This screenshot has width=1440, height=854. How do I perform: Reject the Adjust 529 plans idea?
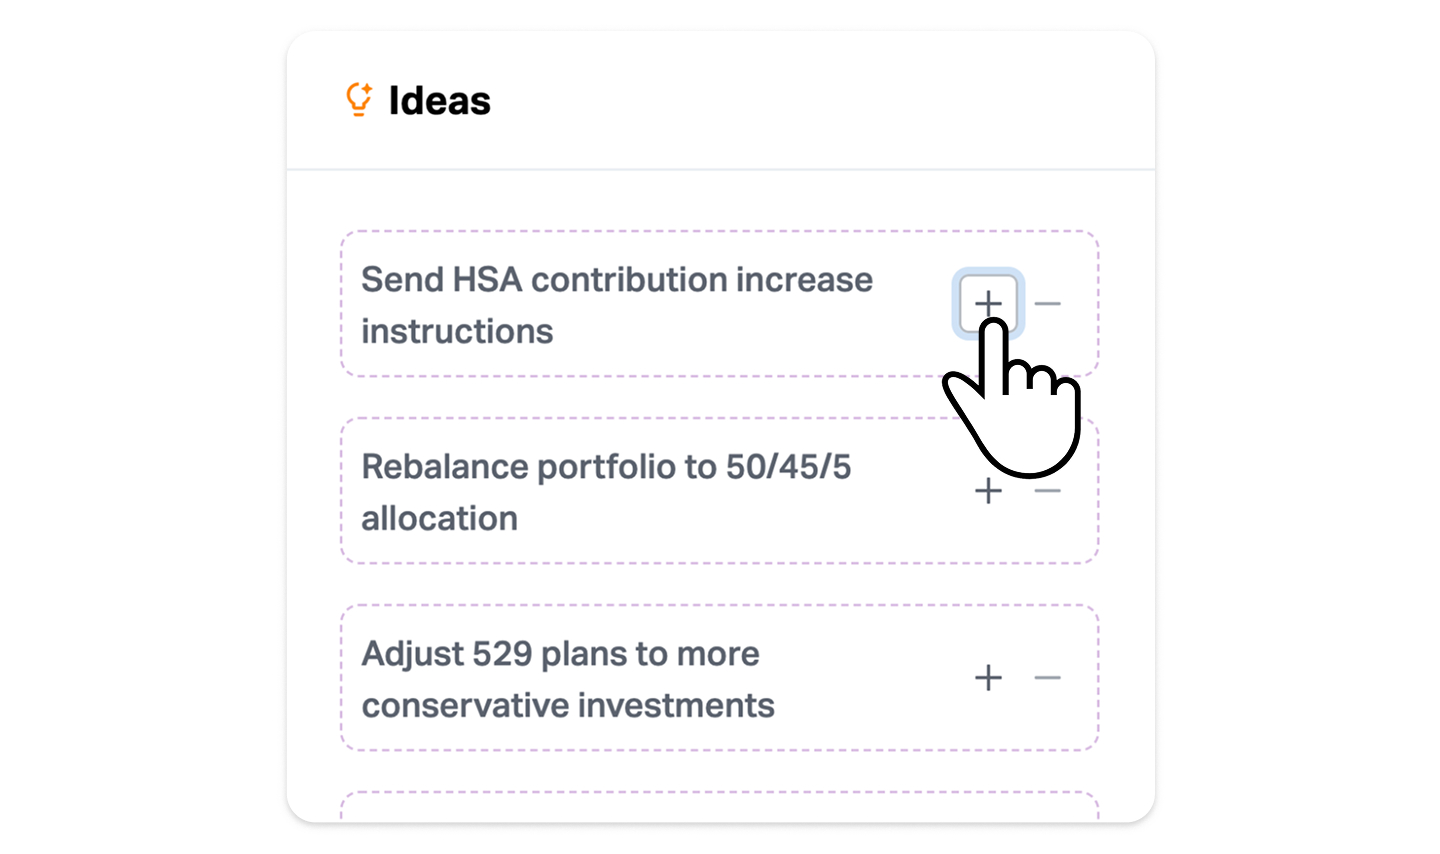[1048, 678]
